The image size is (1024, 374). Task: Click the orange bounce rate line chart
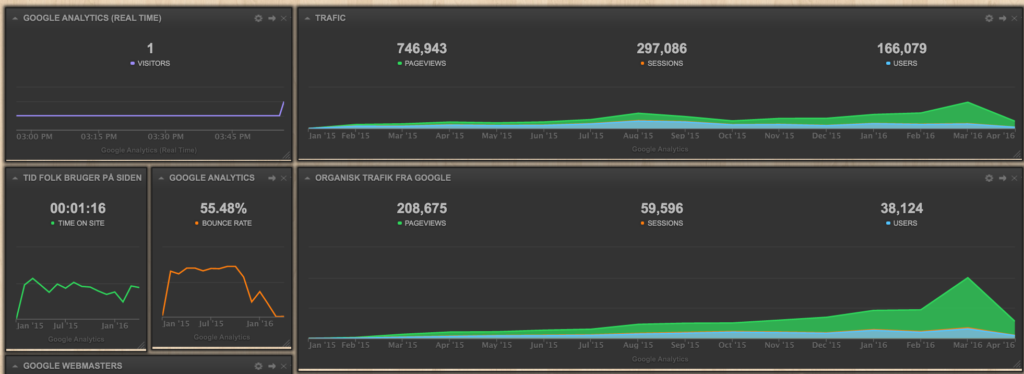pyautogui.click(x=223, y=291)
